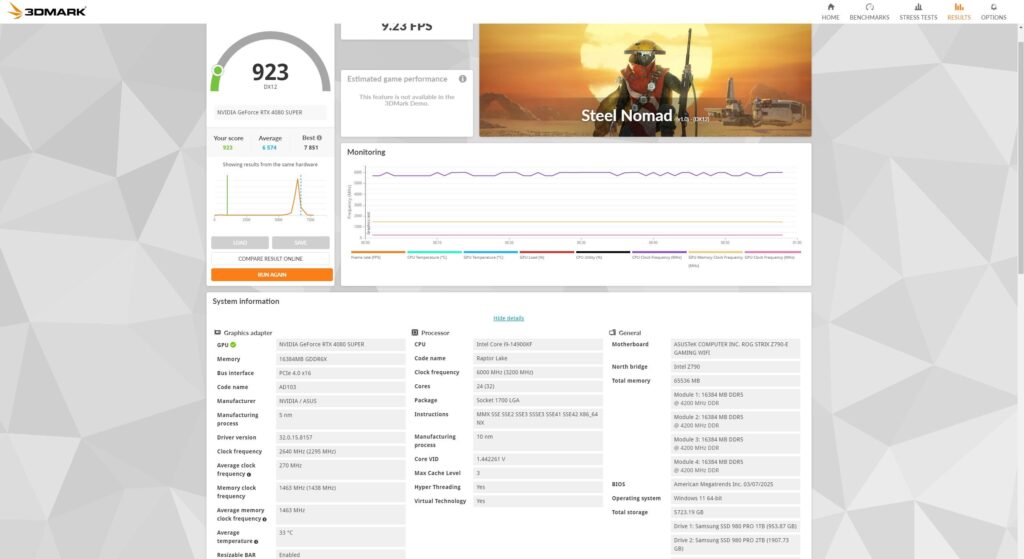The image size is (1024, 559).
Task: Click the Average memory clock frequency info icon
Action: (x=264, y=519)
